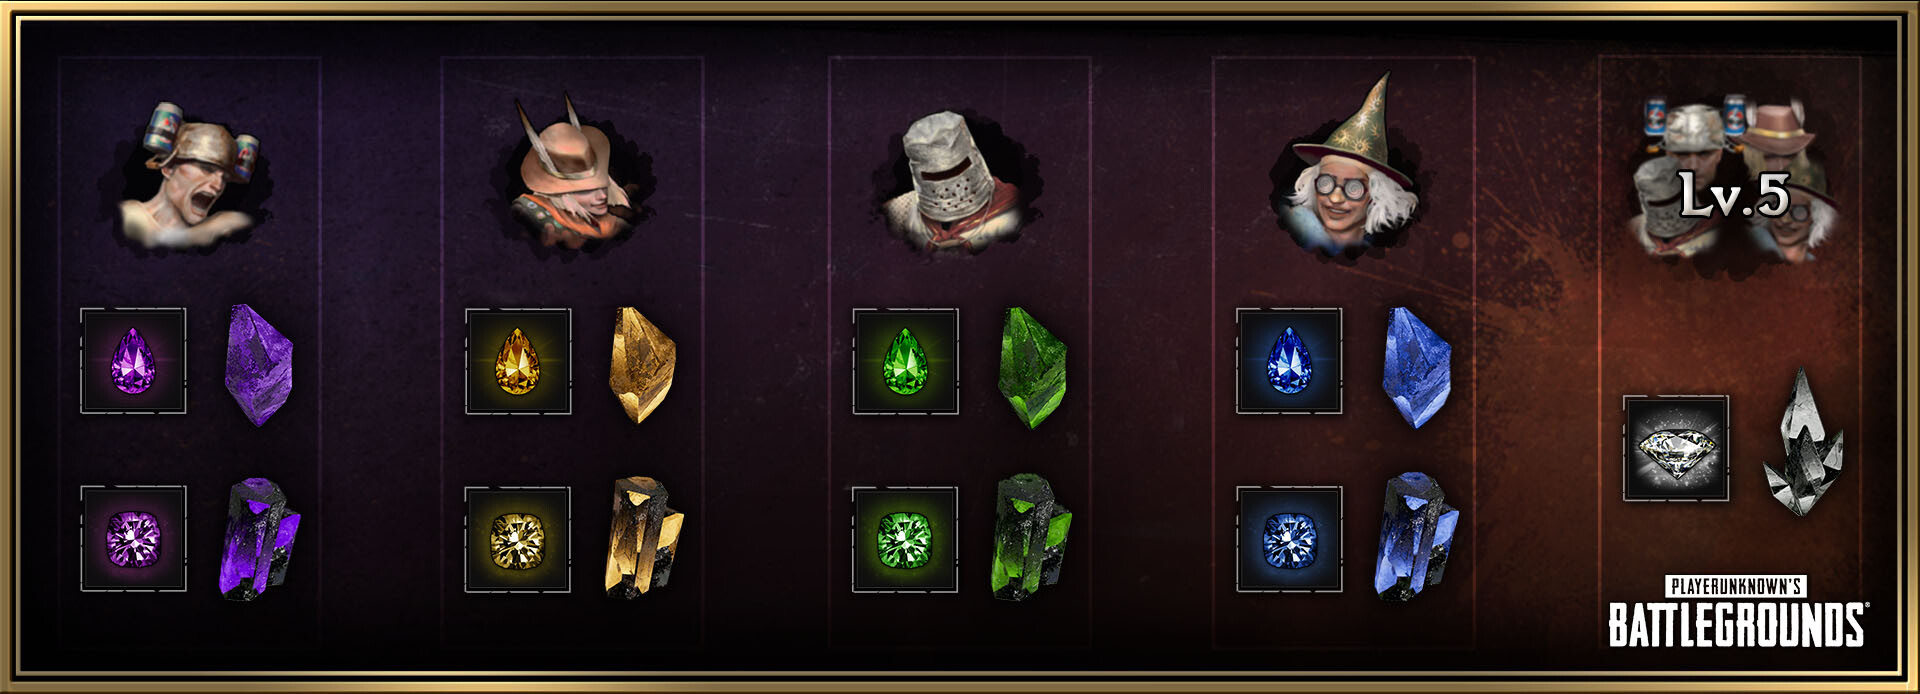Open the wizard hat character portrait

click(1345, 165)
